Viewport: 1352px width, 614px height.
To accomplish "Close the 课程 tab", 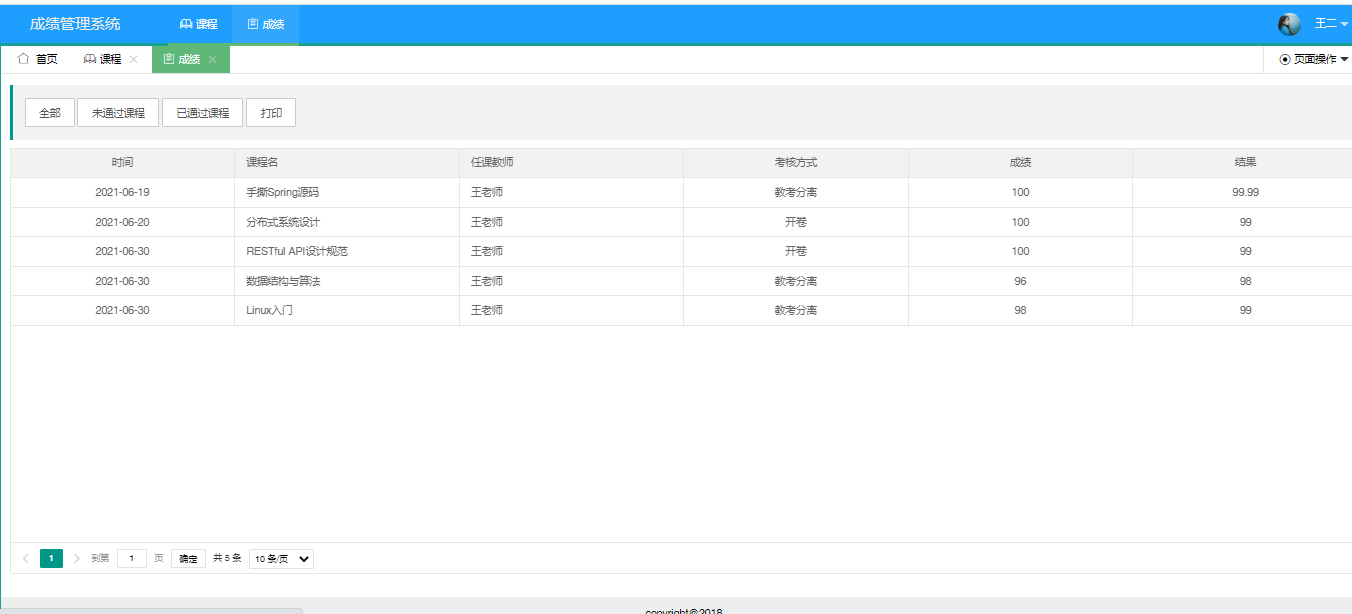I will [x=133, y=60].
